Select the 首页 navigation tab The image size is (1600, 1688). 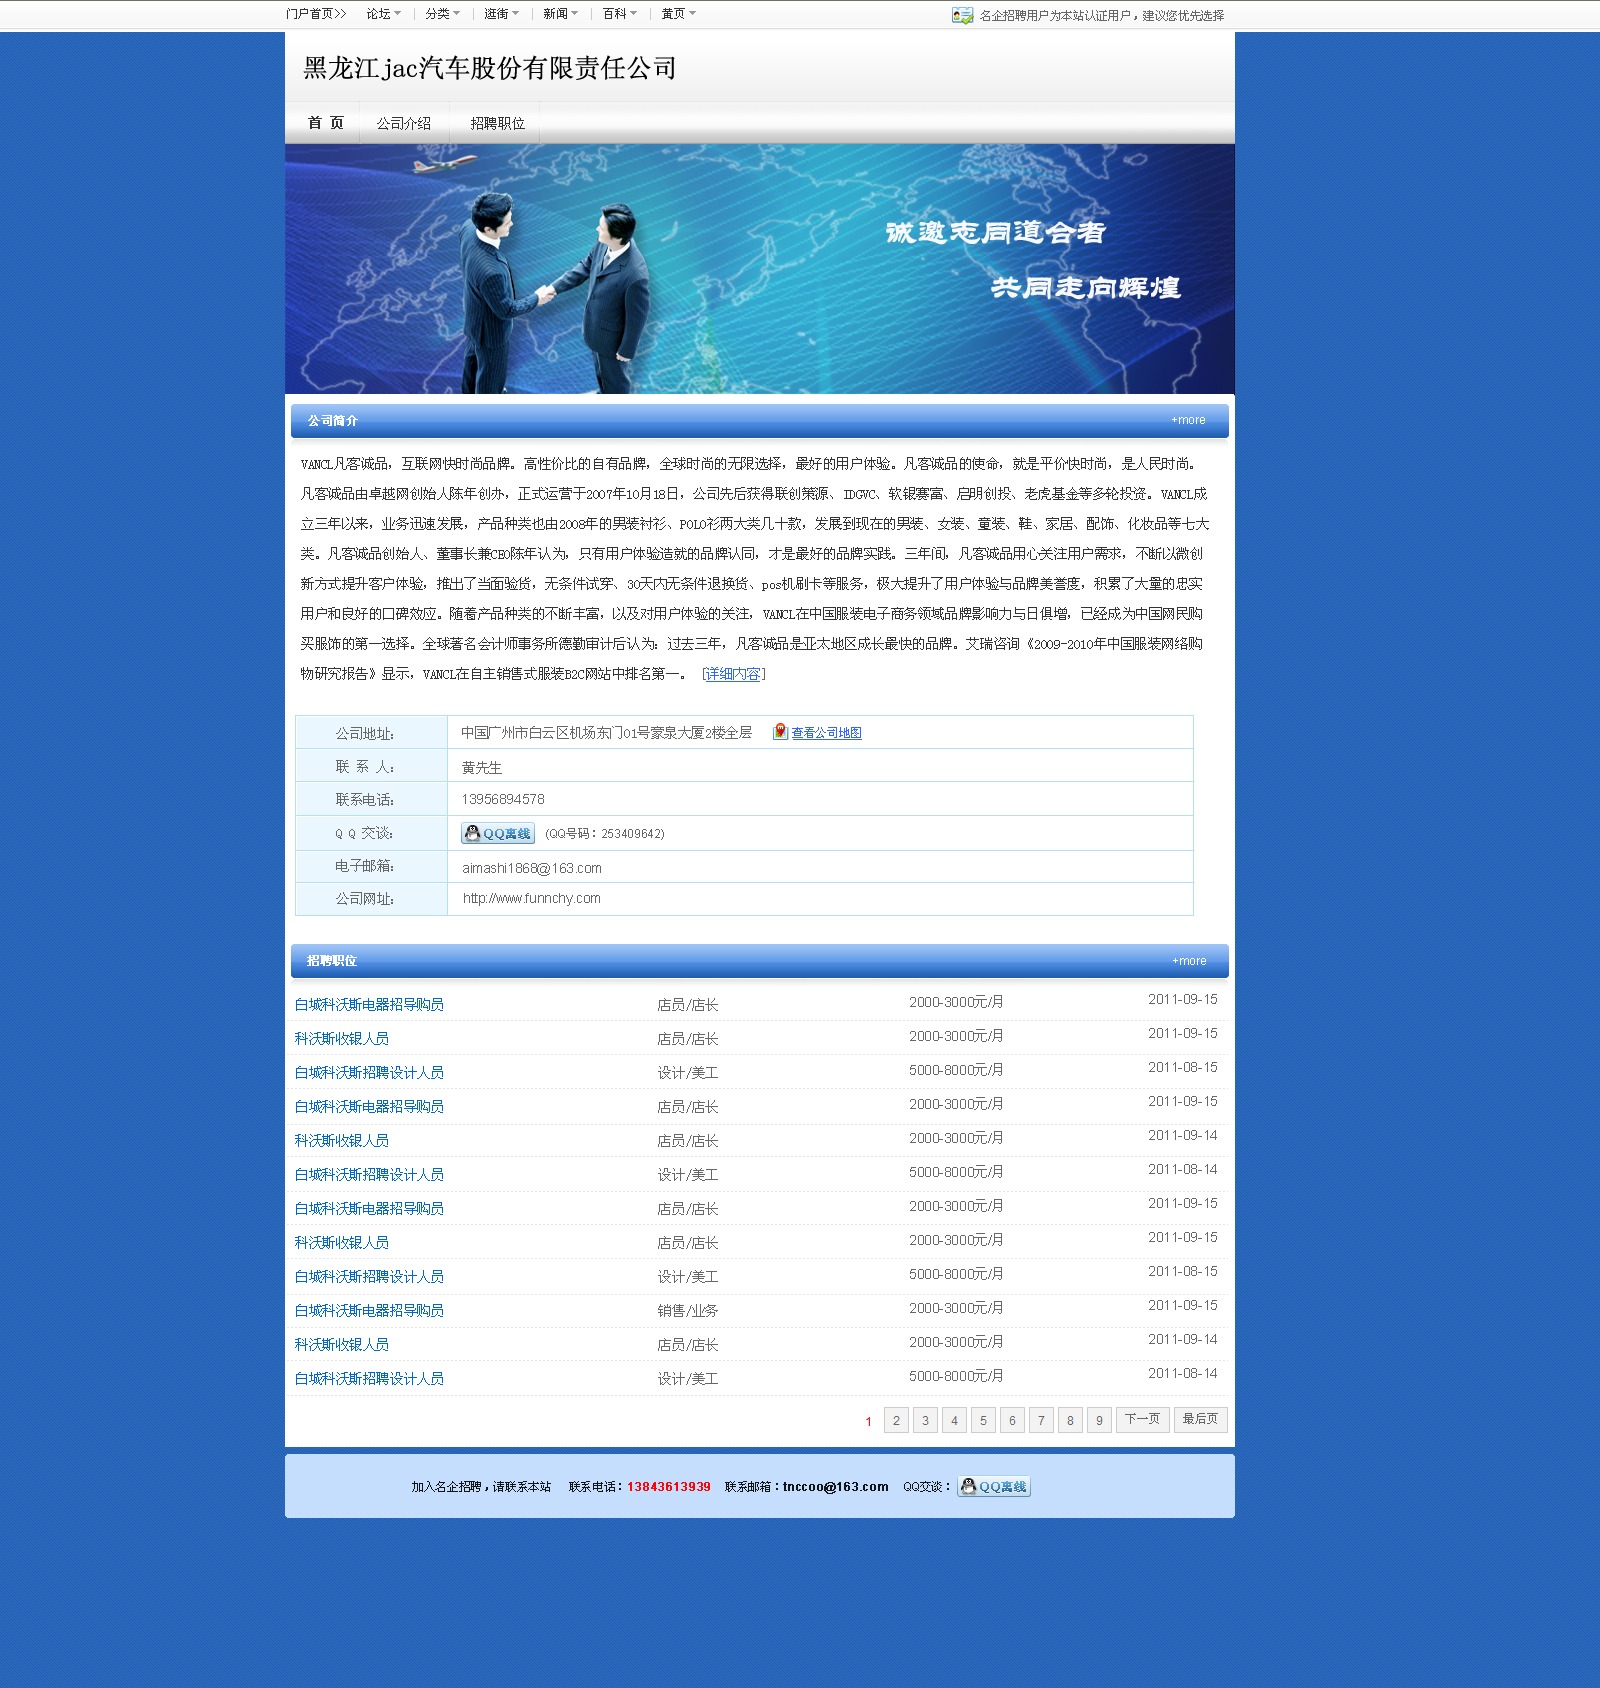[325, 123]
